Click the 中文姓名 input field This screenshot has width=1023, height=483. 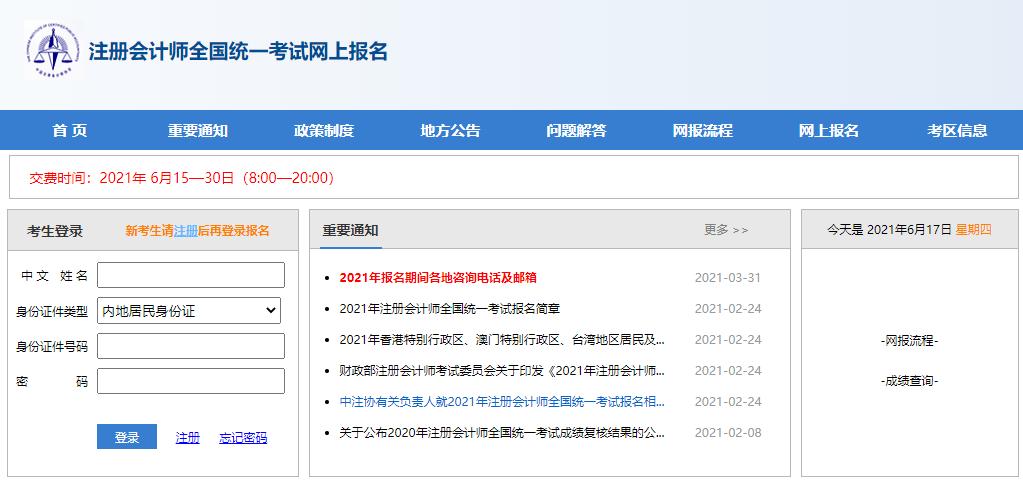[190, 275]
